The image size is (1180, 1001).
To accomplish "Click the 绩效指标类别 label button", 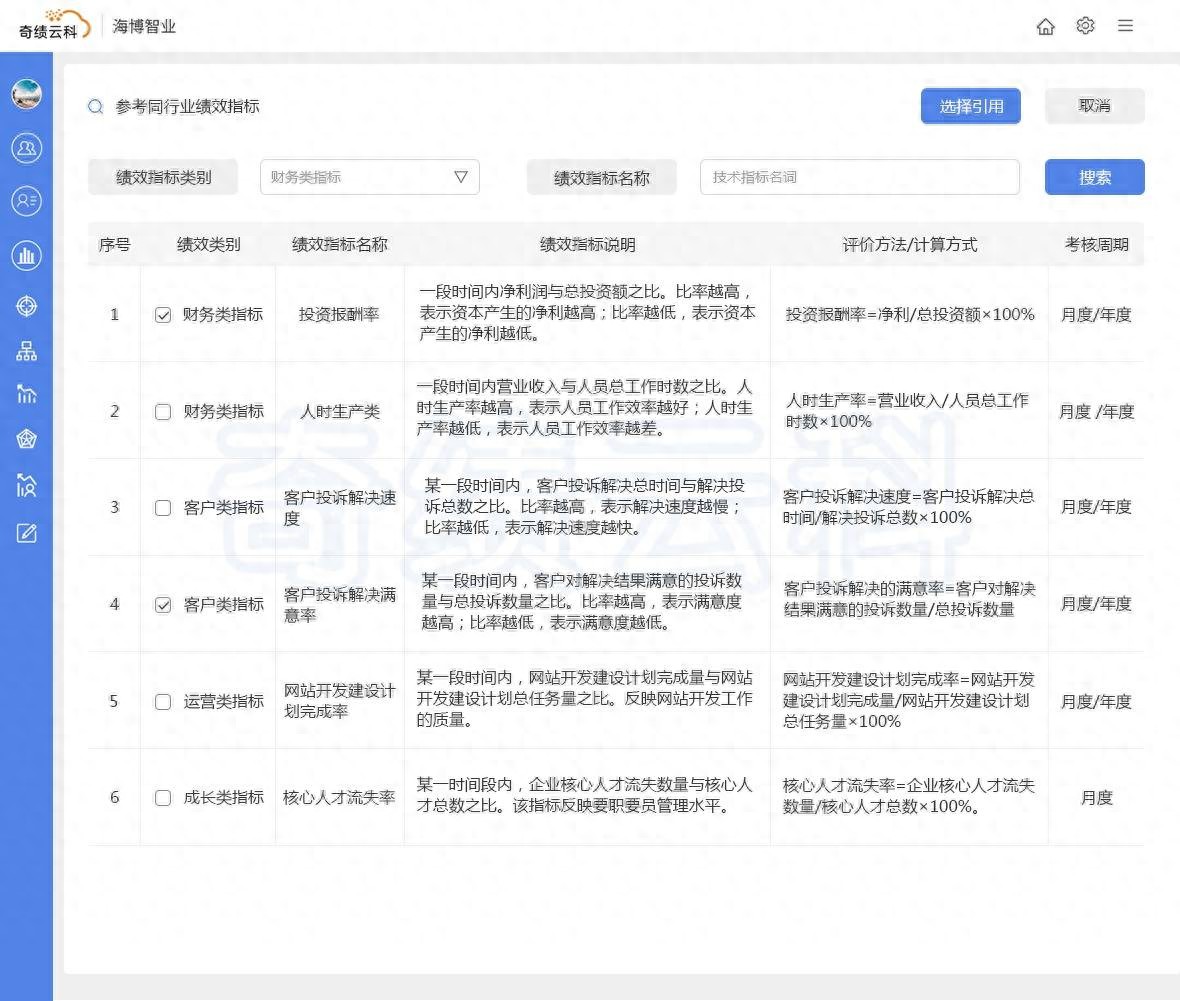I will point(163,177).
